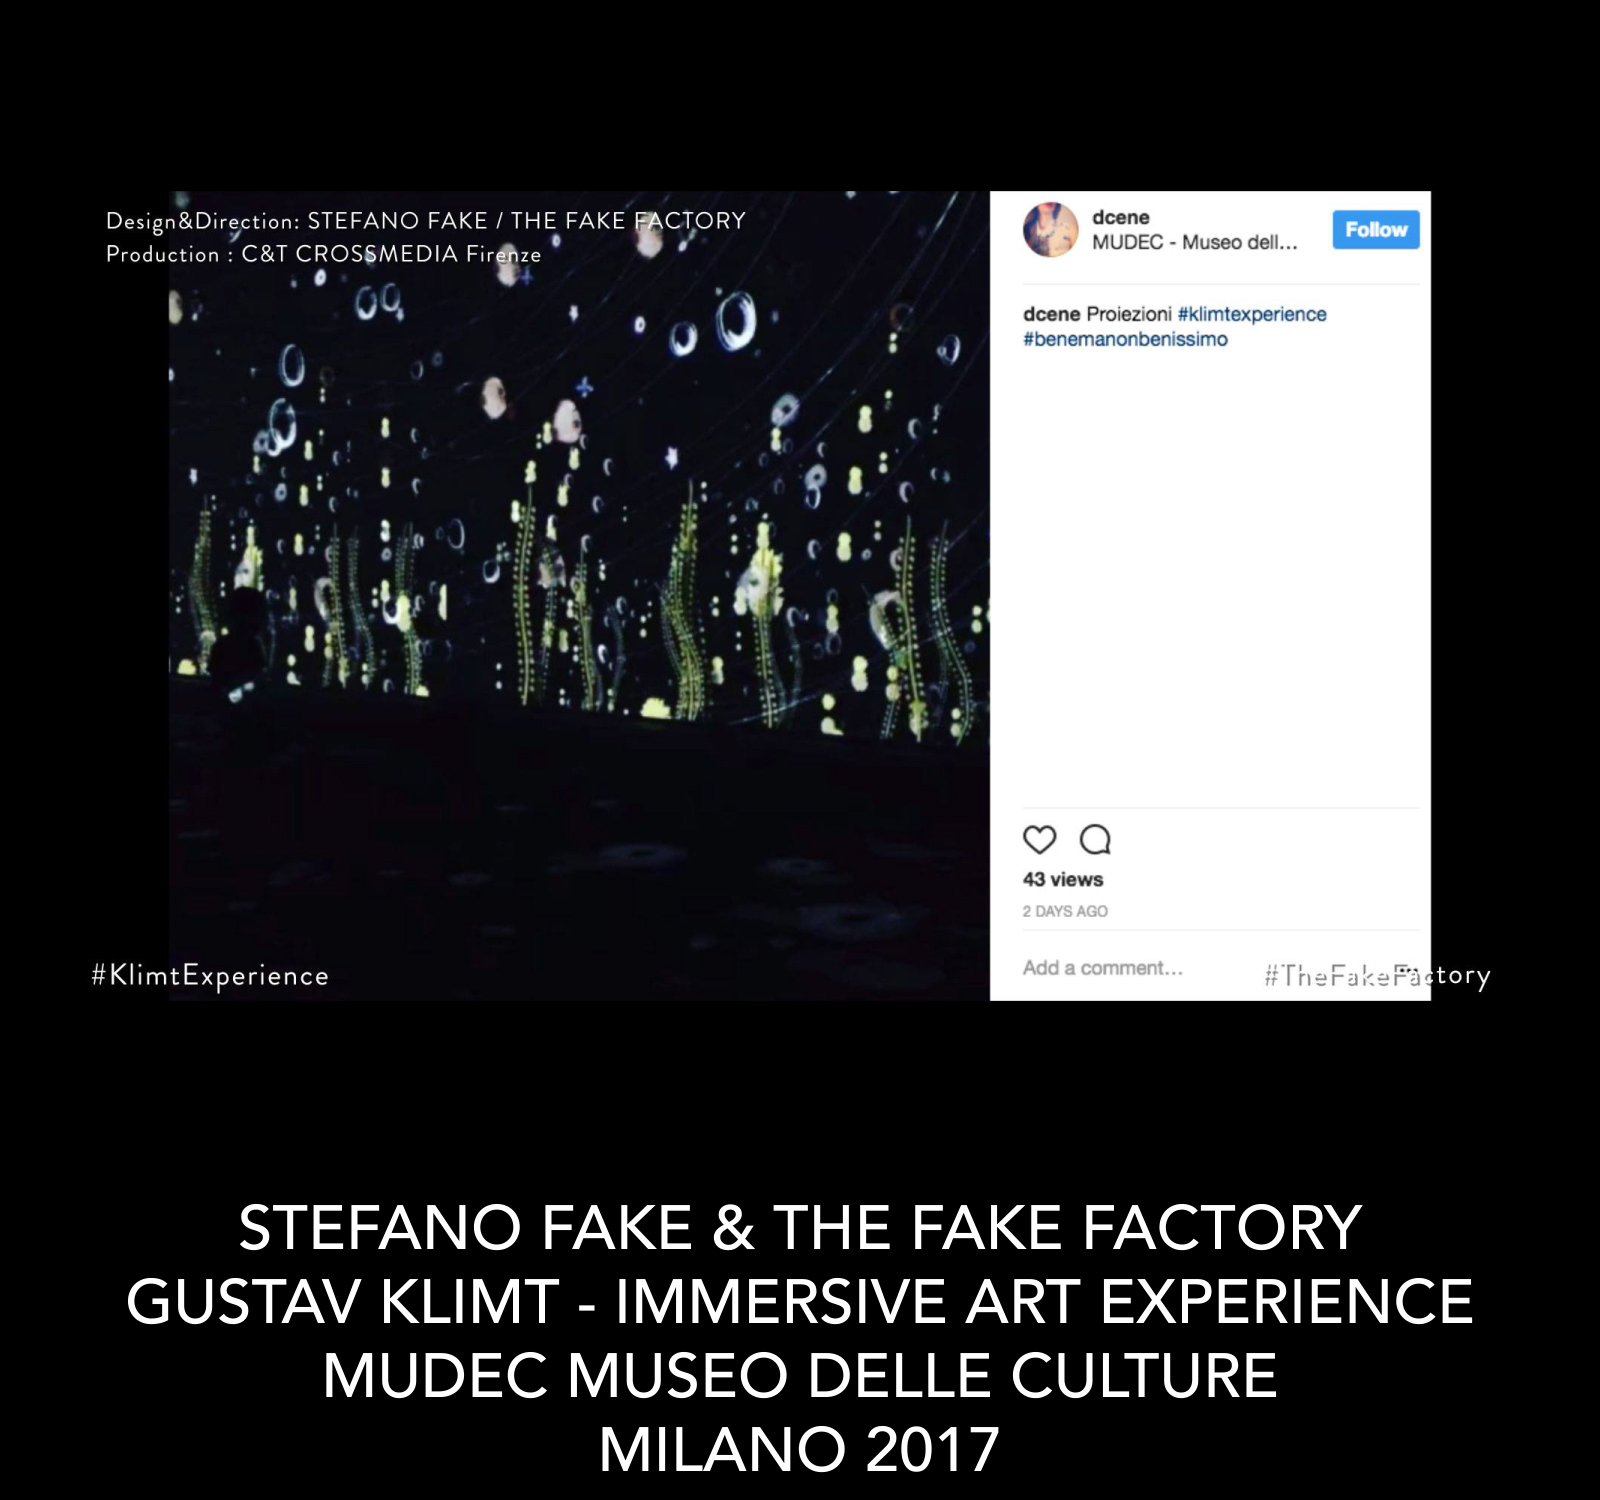The width and height of the screenshot is (1600, 1500).
Task: Click the MUDEC MUSEO DELLE CULTURE line
Action: tap(800, 1376)
